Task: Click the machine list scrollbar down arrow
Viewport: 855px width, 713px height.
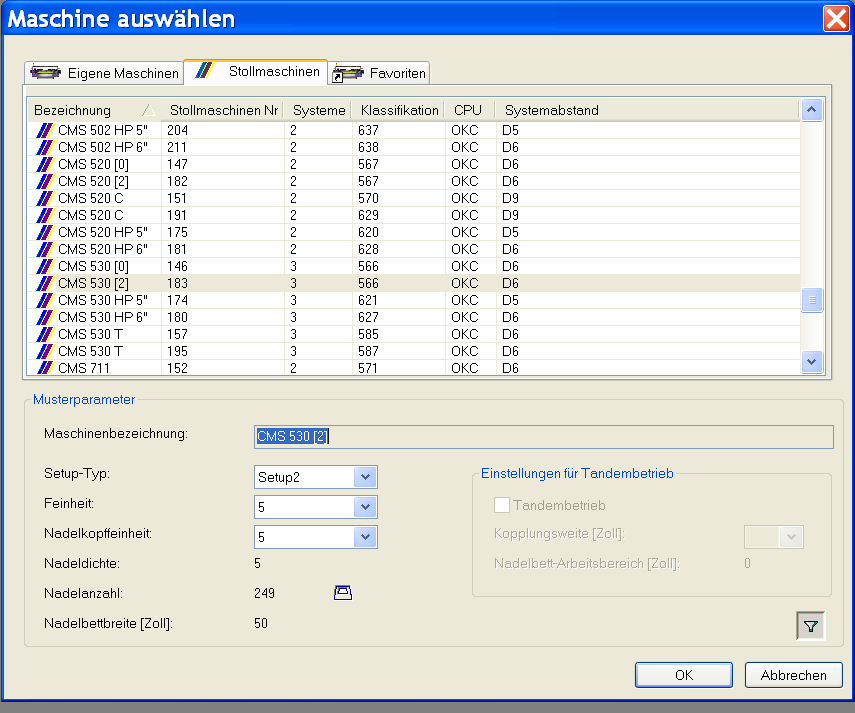Action: (x=812, y=361)
